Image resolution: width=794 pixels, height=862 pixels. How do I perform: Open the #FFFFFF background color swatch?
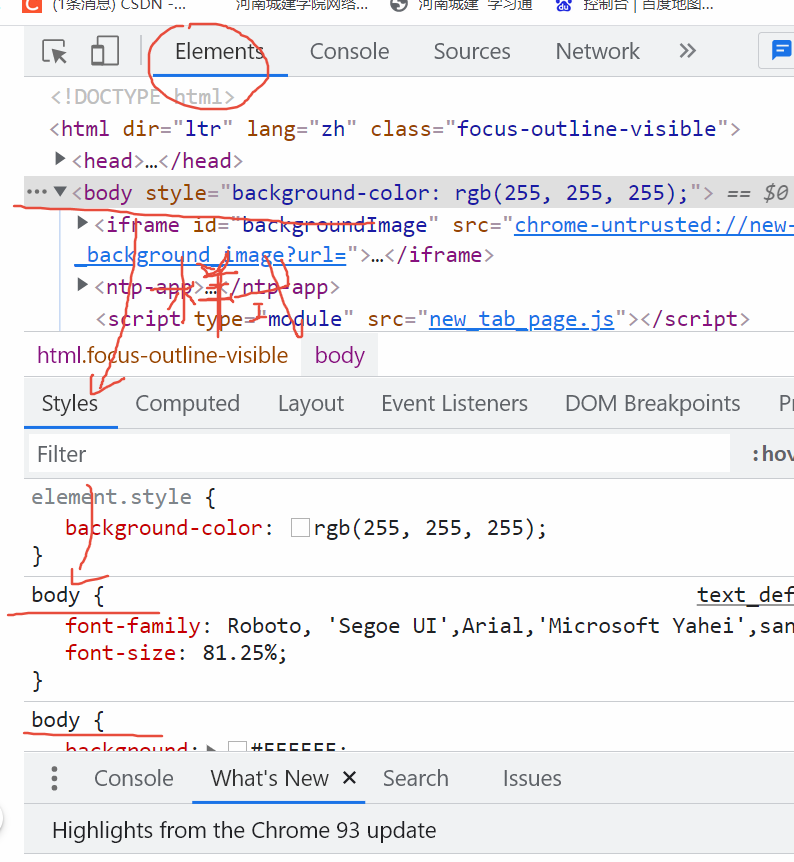237,747
